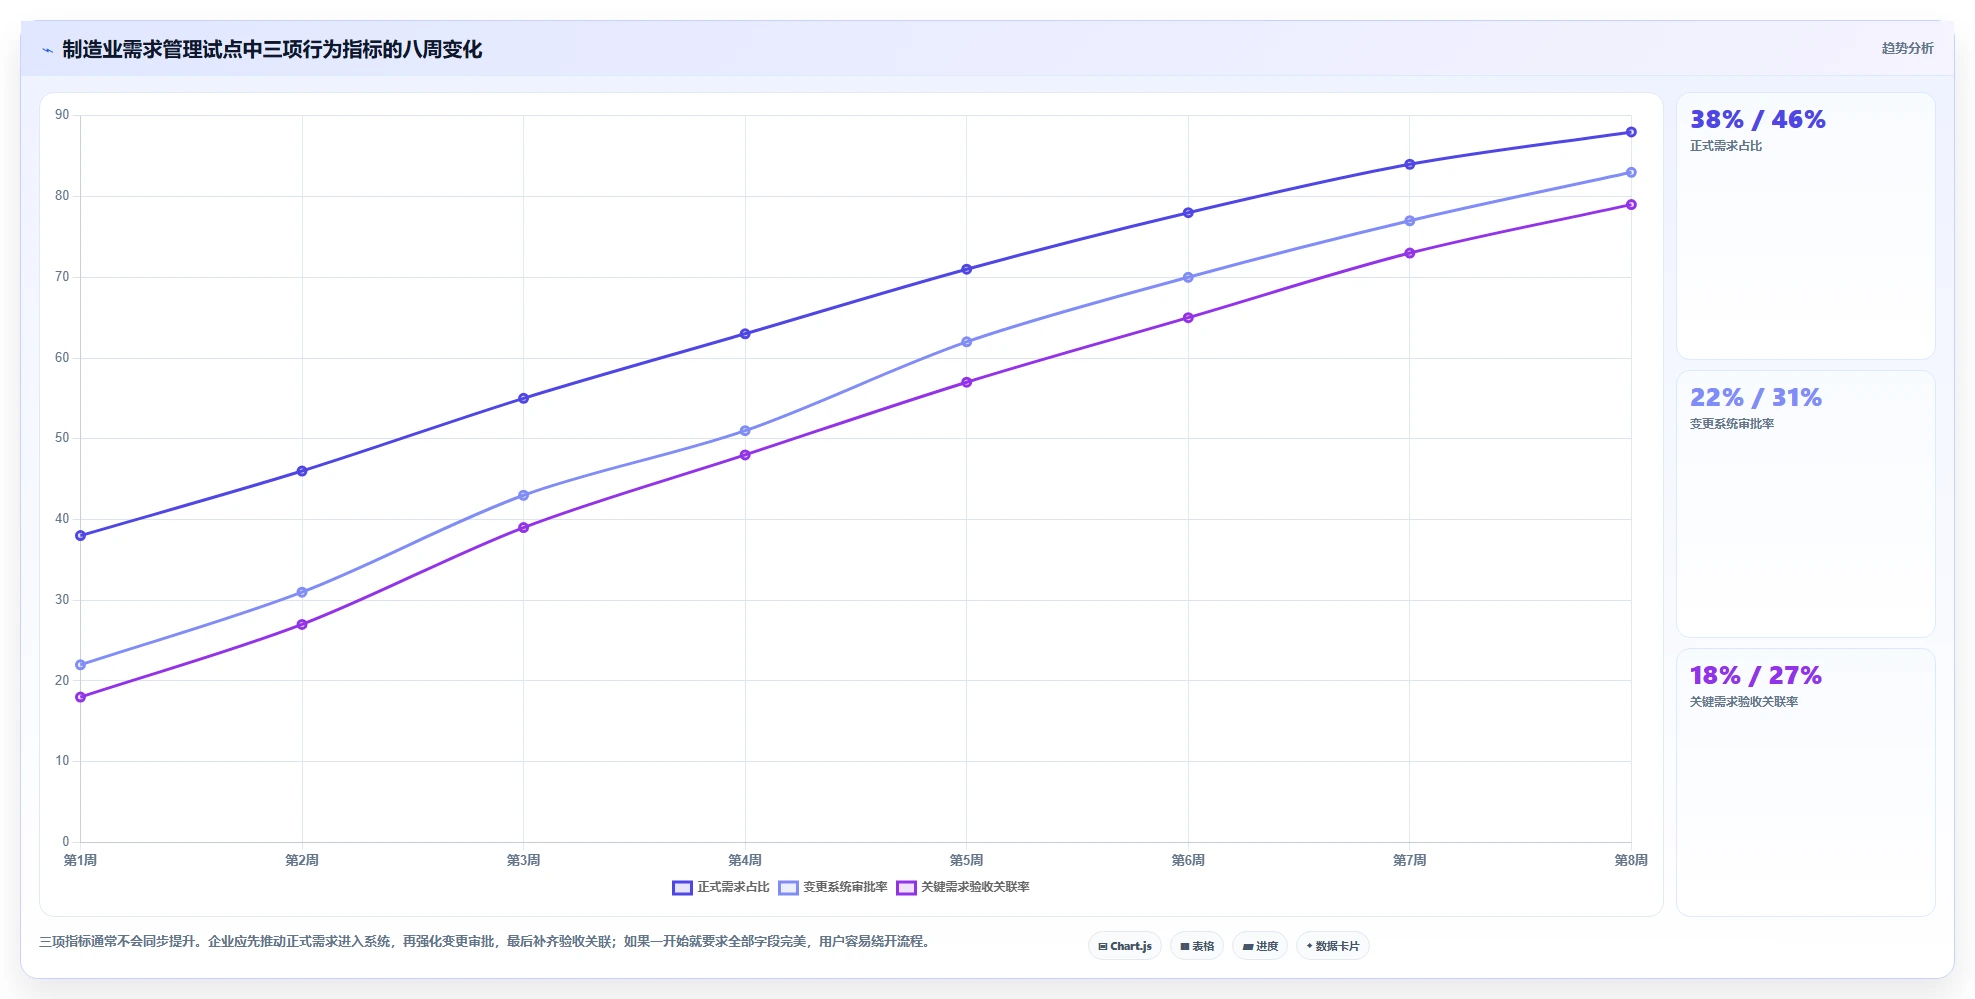Screen dimensions: 1975x999
Task: Click the 第1周 x-axis label
Action: click(81, 860)
